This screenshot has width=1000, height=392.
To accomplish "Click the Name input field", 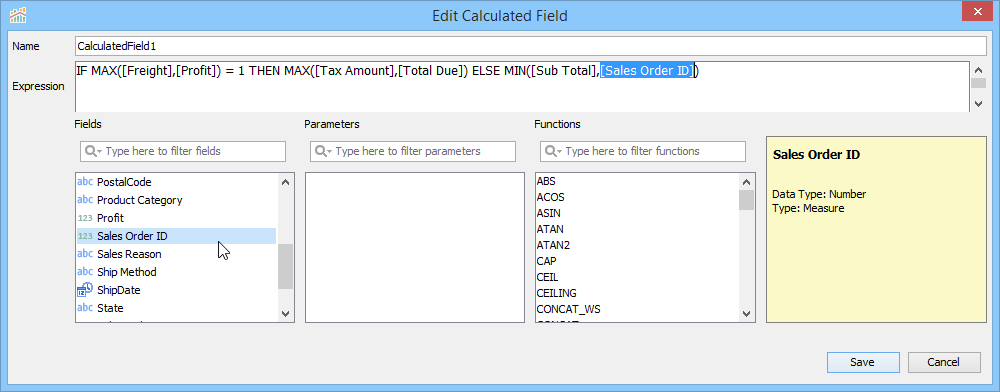I will (x=531, y=46).
